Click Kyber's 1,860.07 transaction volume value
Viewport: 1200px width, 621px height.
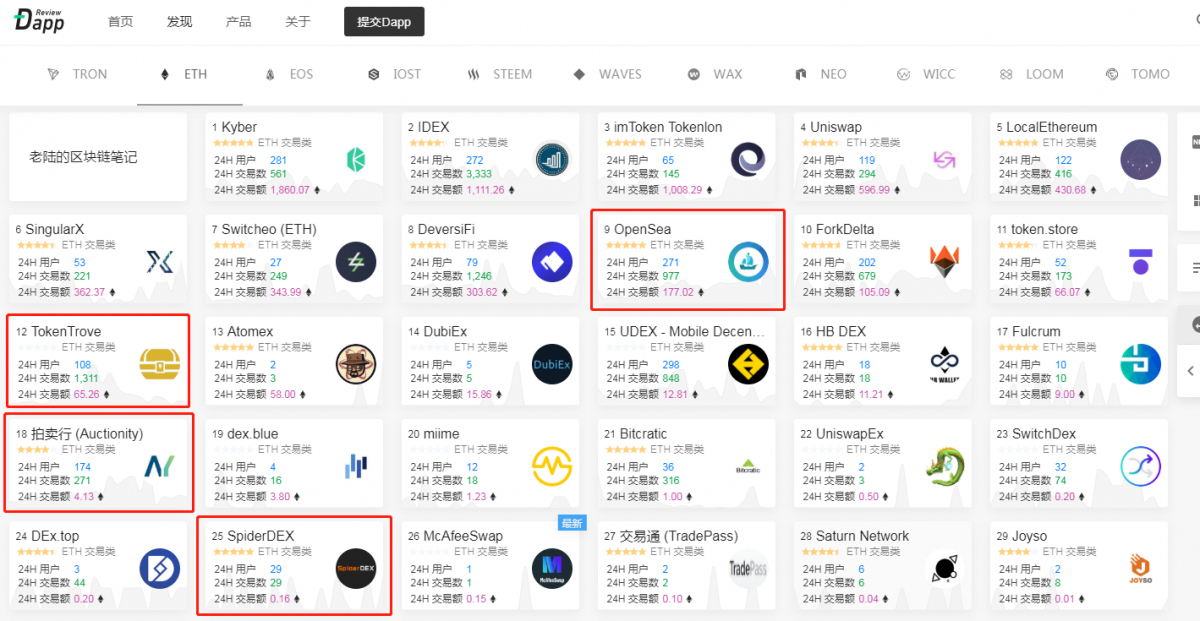pyautogui.click(x=290, y=189)
